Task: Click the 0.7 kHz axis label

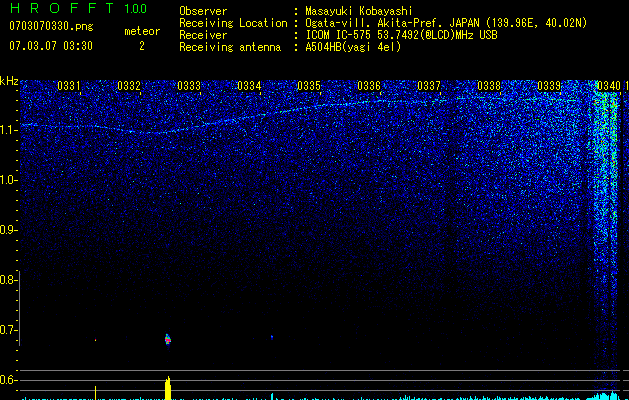Action: (8, 330)
